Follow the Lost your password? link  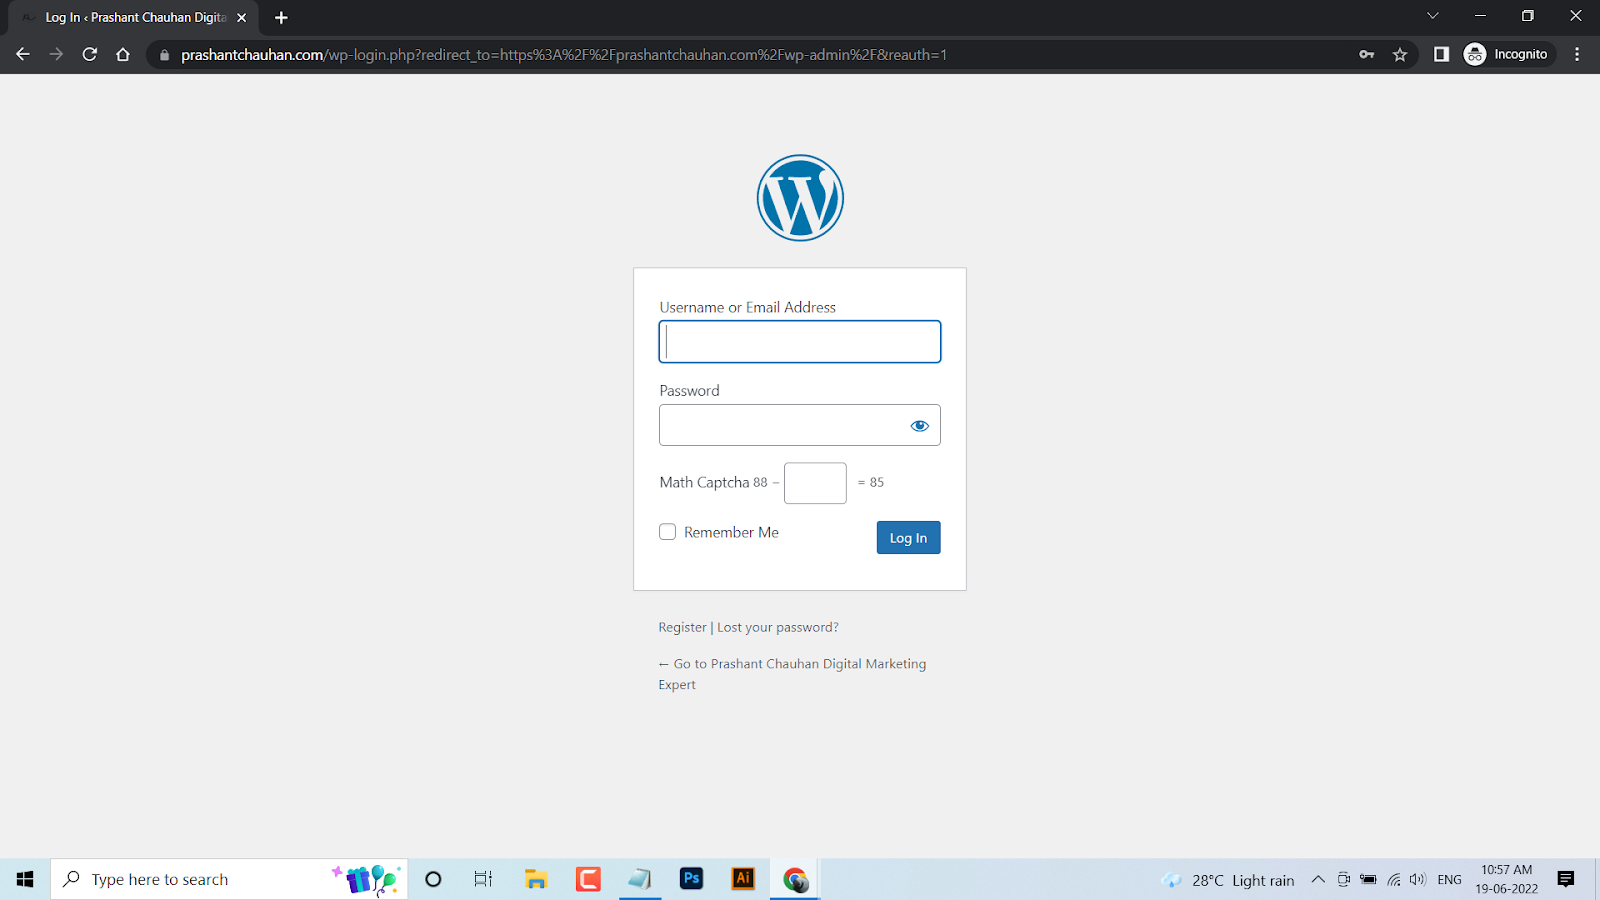coord(778,627)
